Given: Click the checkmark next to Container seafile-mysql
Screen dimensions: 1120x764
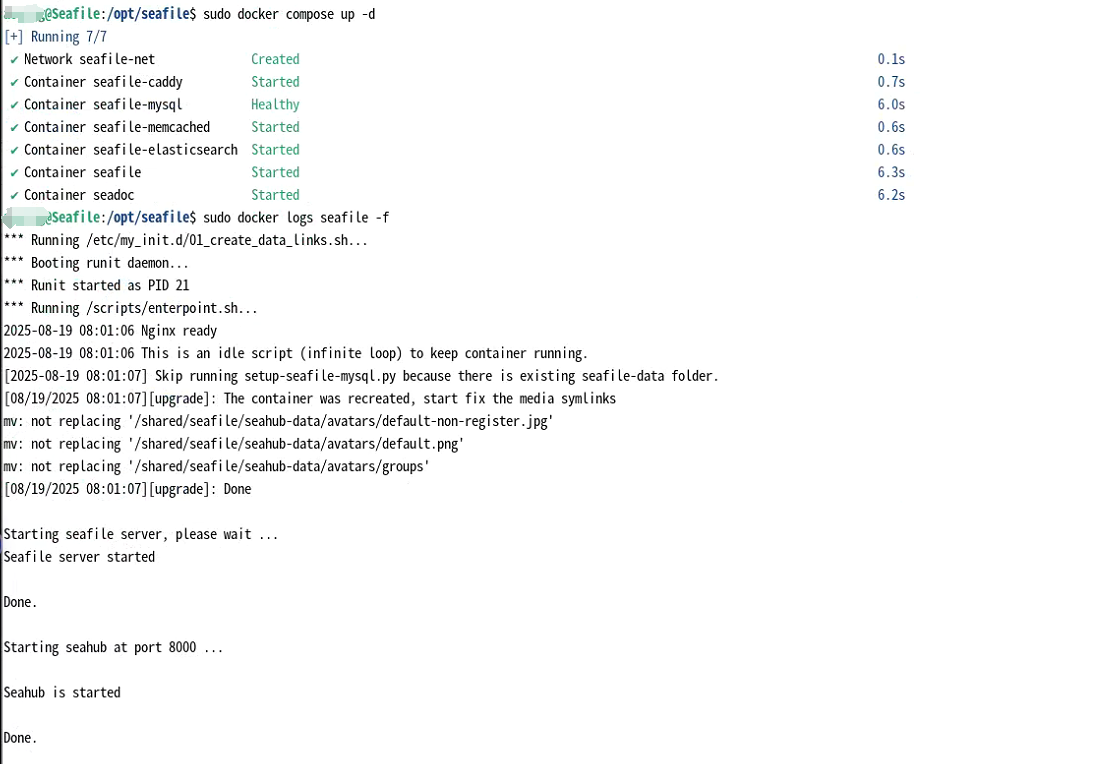Looking at the screenshot, I should pyautogui.click(x=14, y=106).
